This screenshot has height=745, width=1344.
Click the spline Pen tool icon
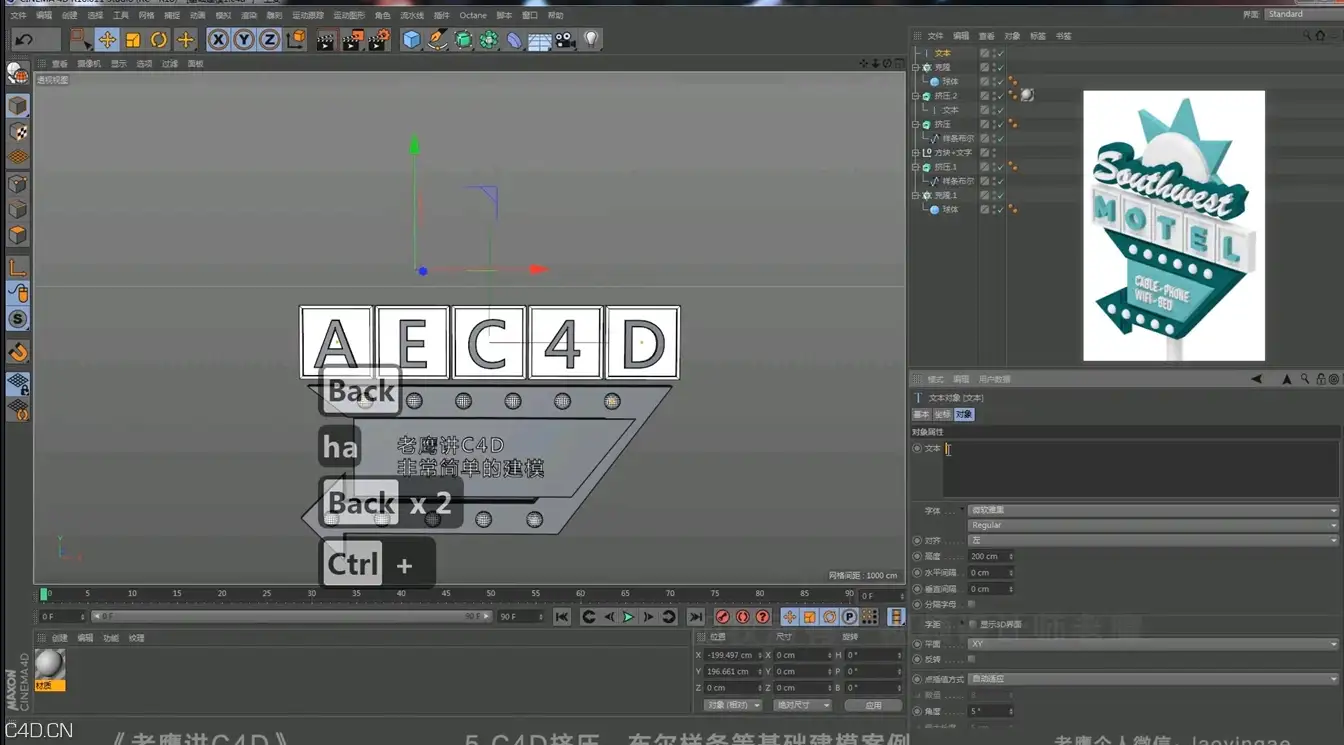pyautogui.click(x=437, y=40)
